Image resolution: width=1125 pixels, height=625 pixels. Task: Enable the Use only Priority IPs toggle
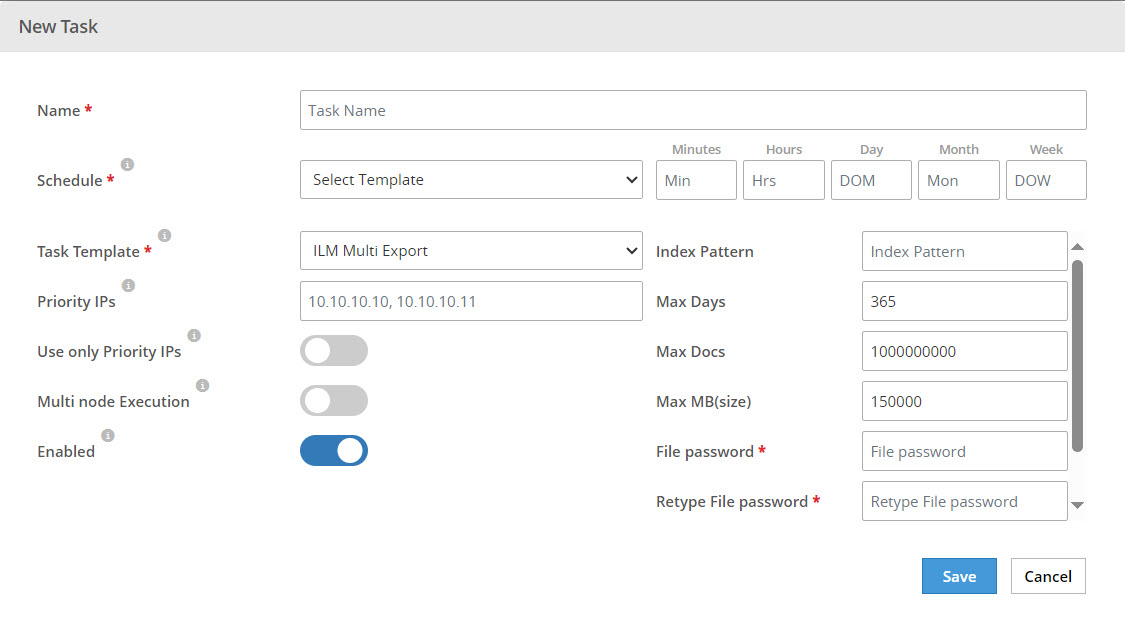(334, 351)
